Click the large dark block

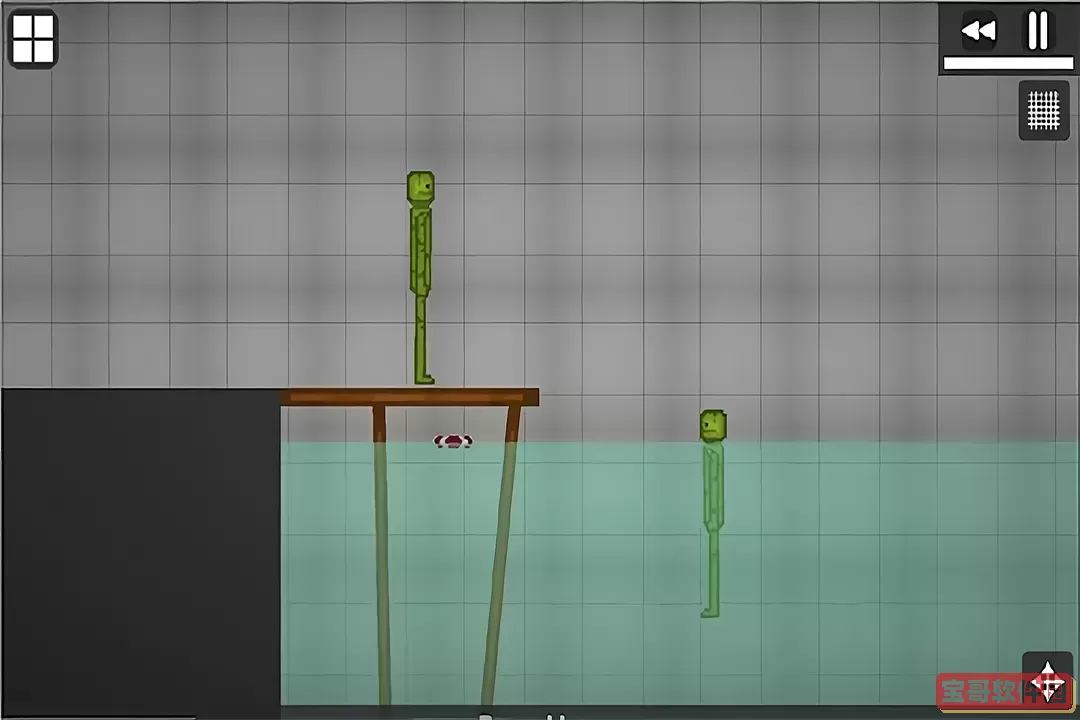(140, 550)
